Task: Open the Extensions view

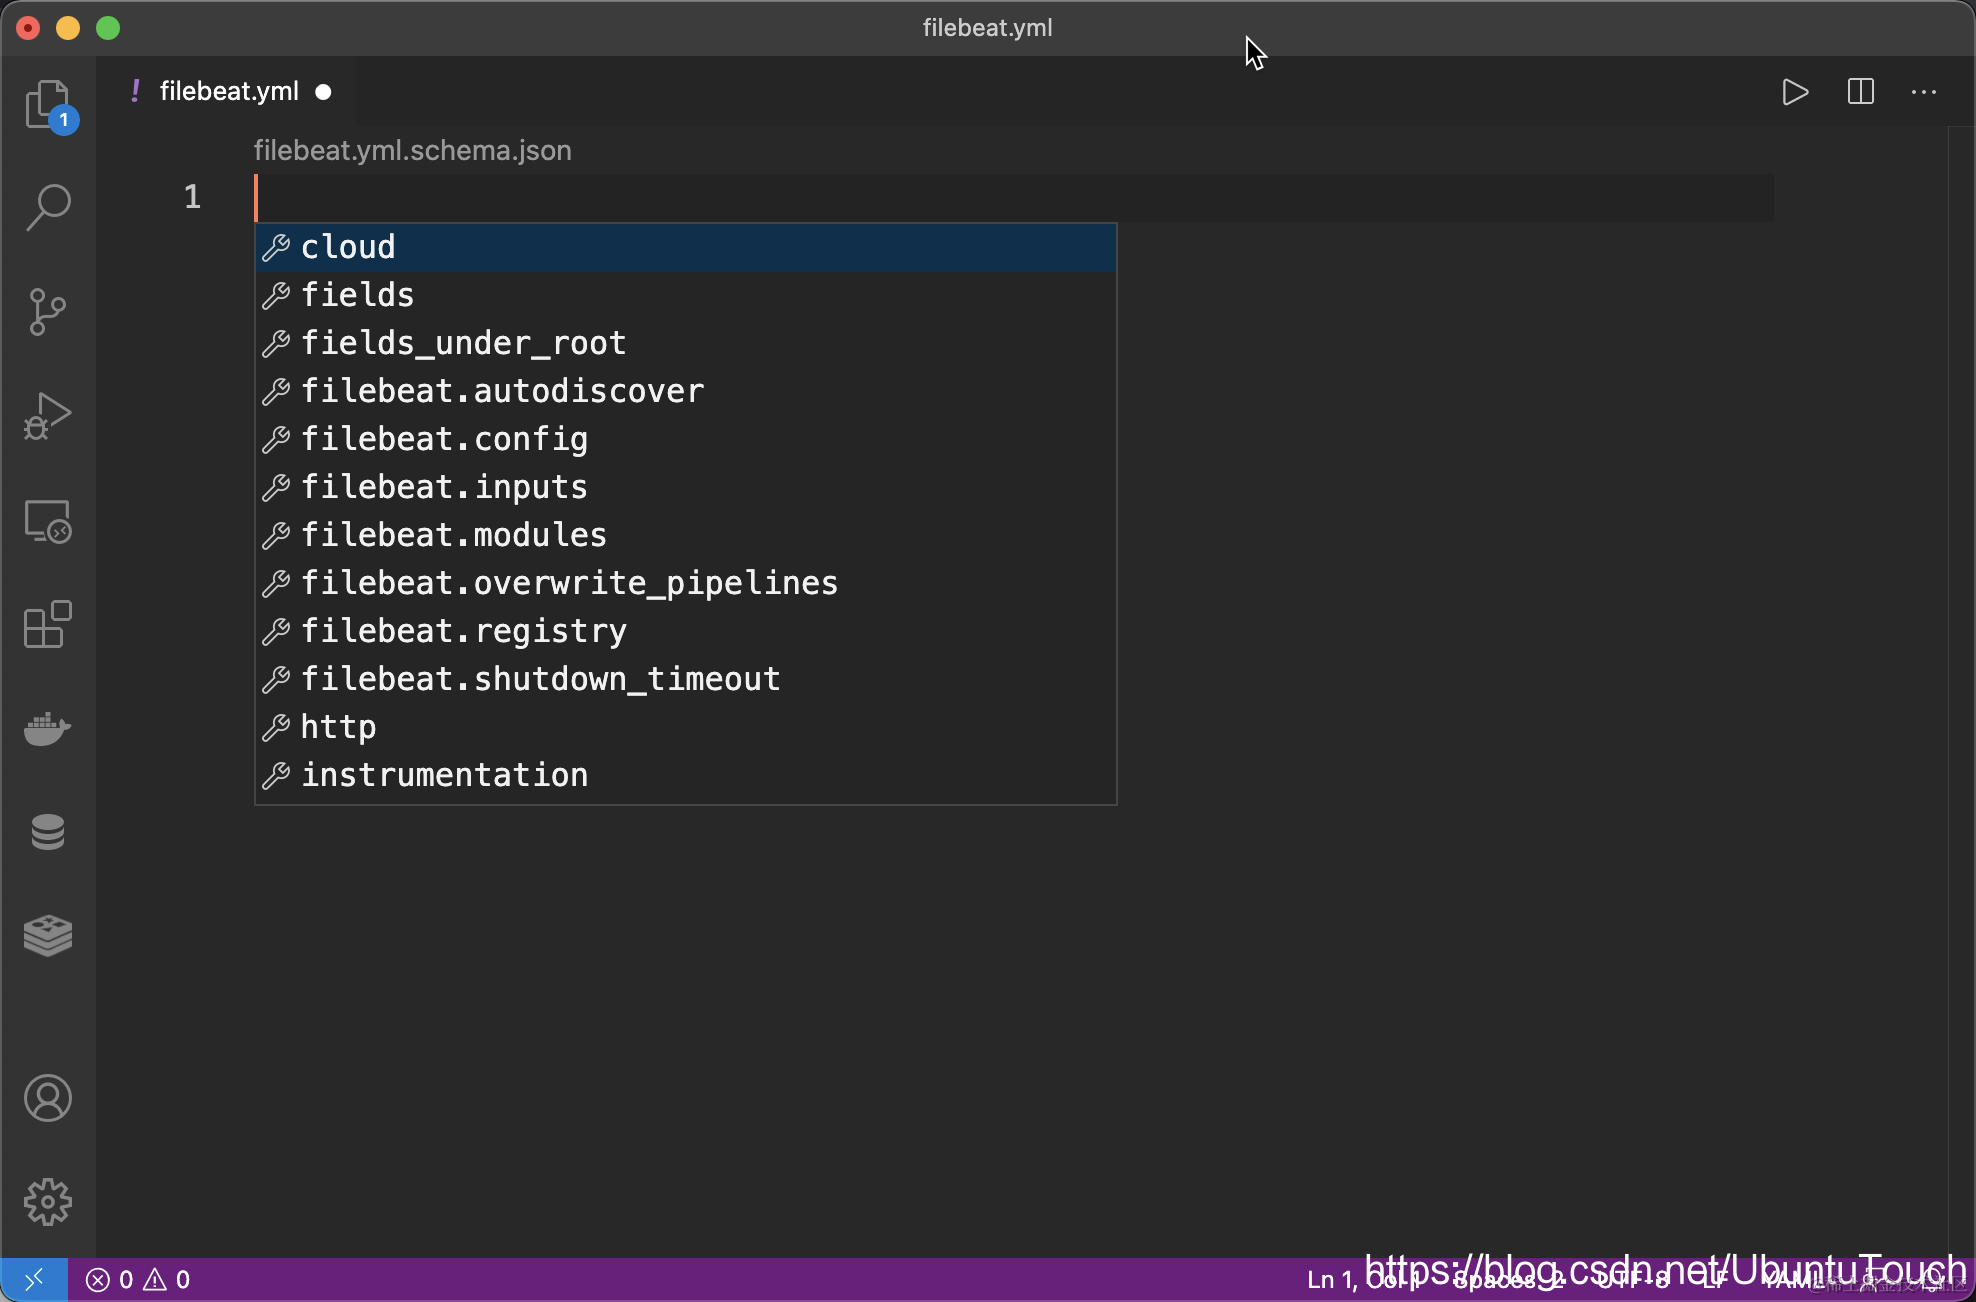Action: point(48,625)
